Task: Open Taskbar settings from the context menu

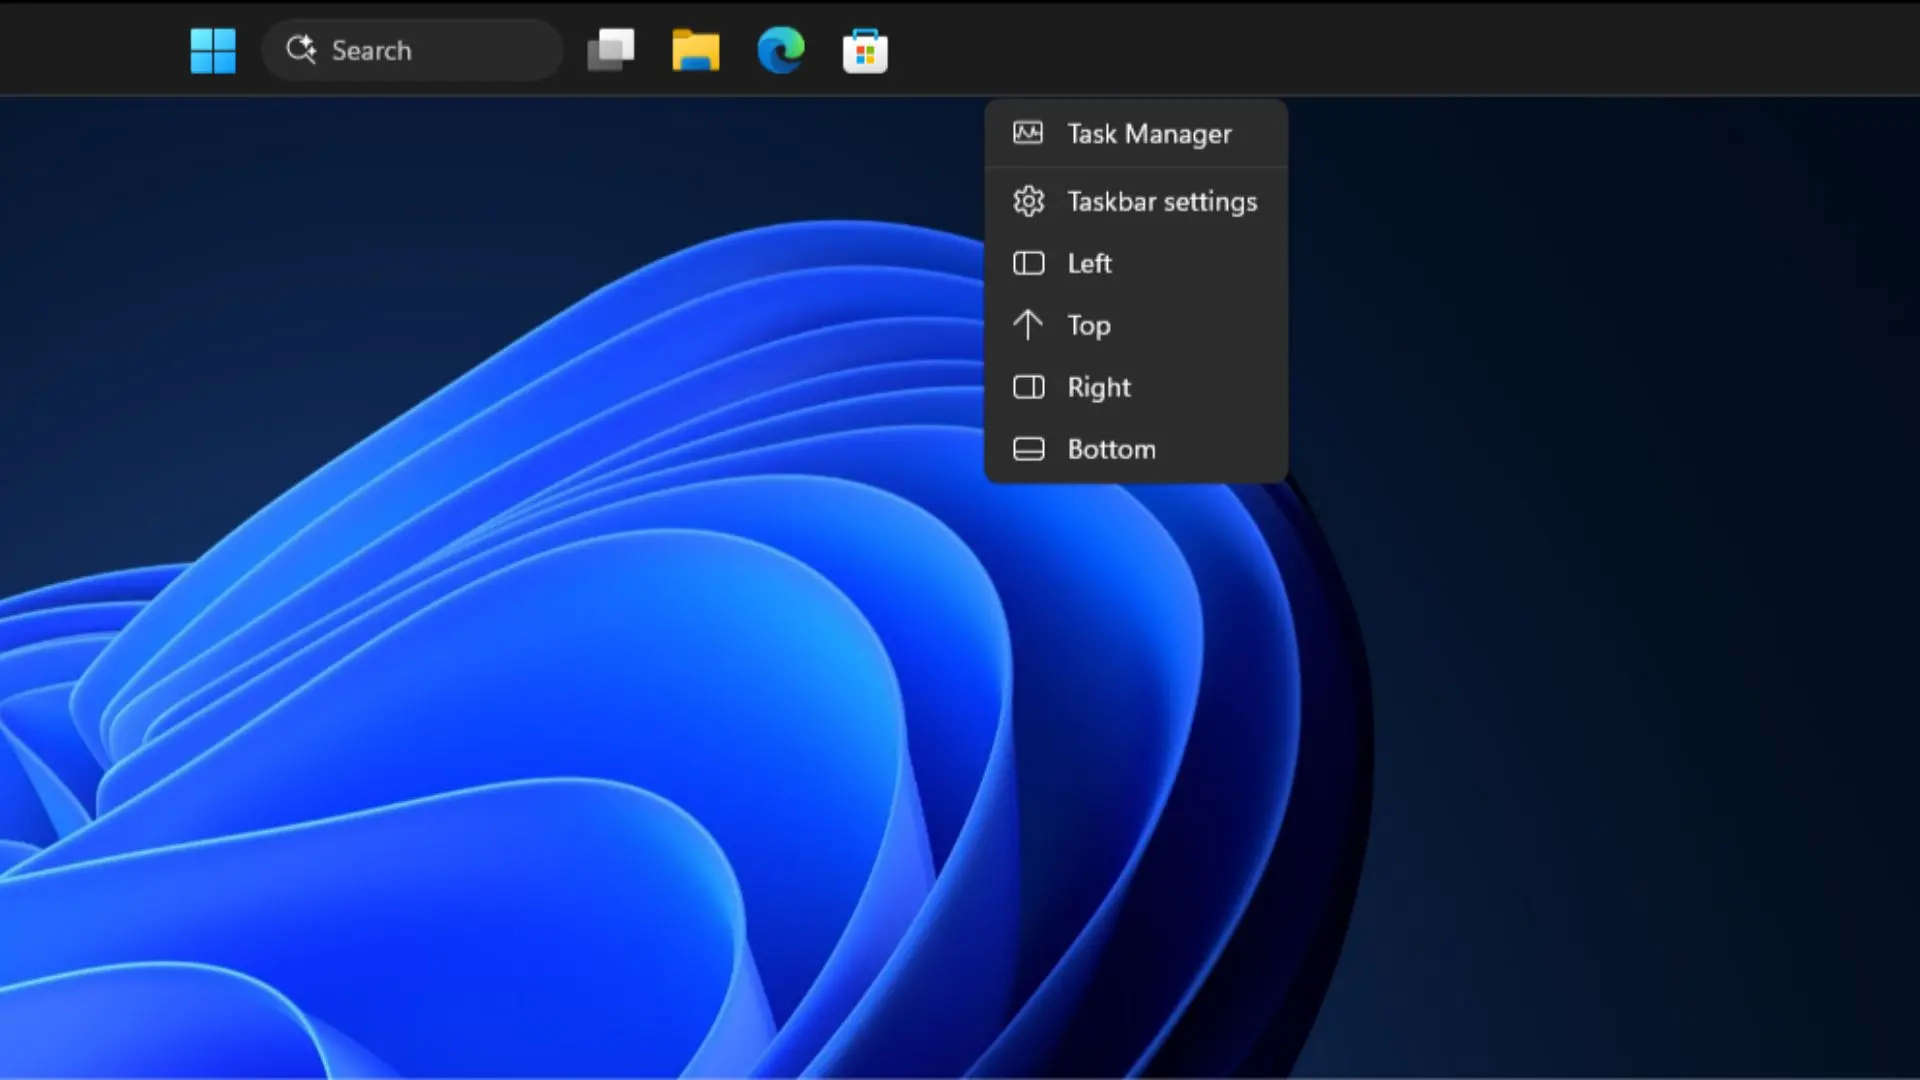Action: (1136, 202)
